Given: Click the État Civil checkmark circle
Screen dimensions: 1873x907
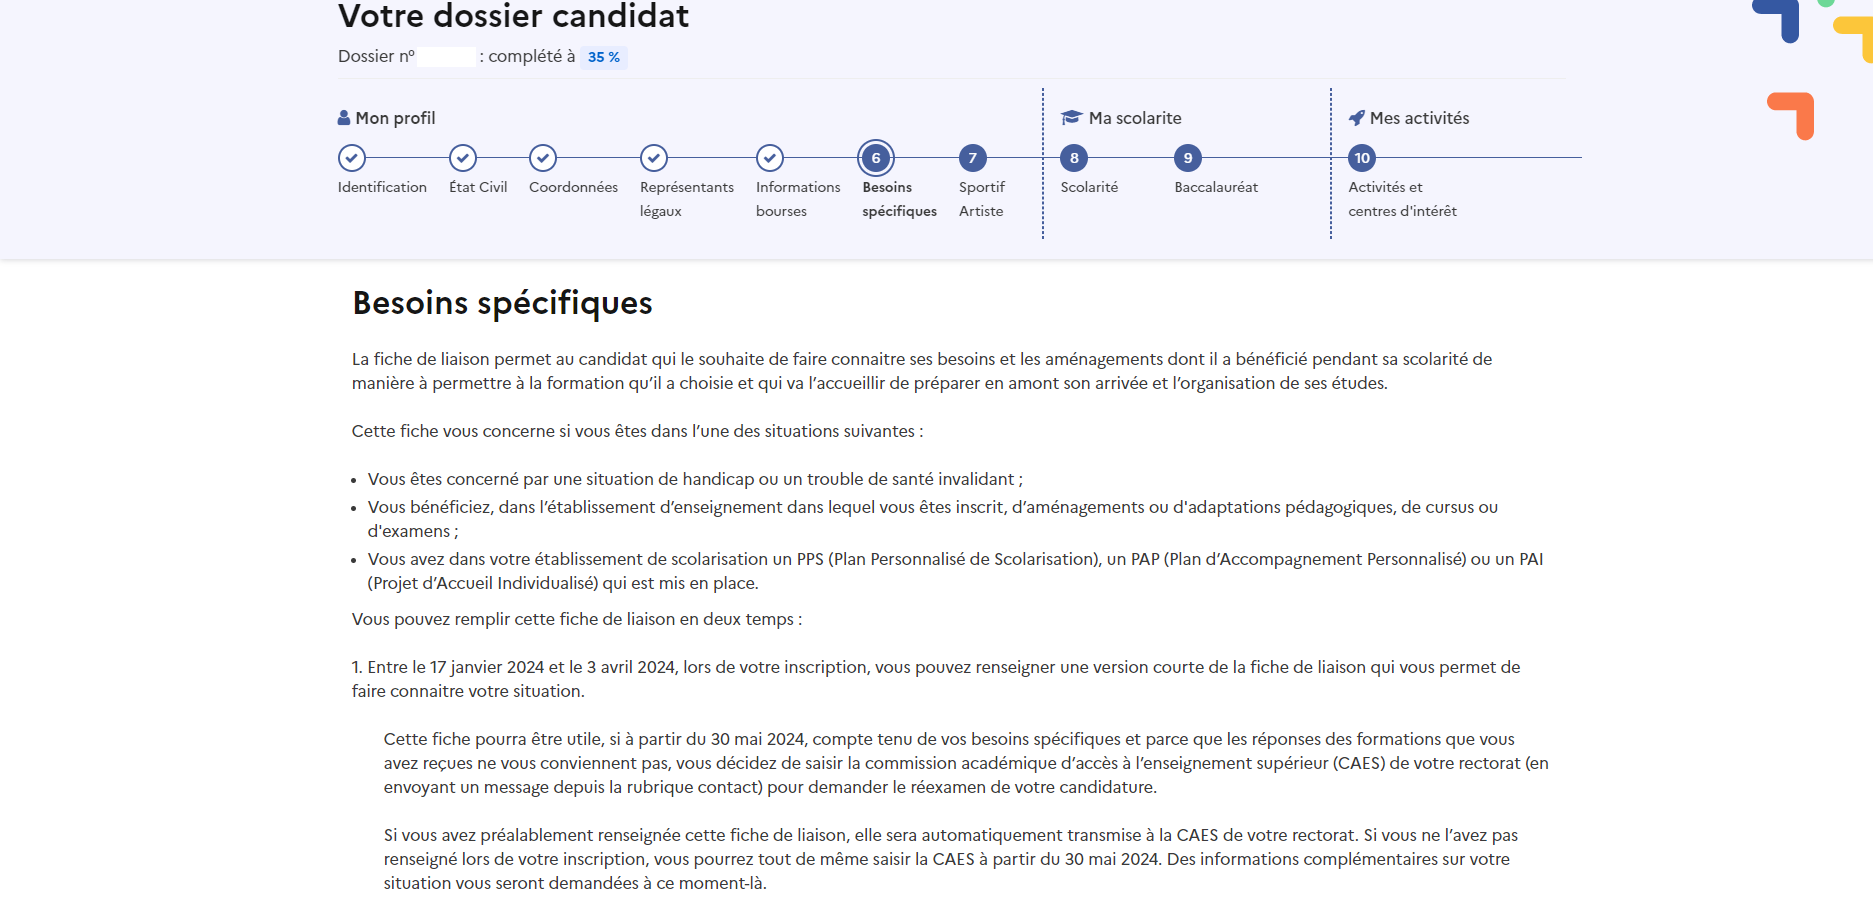Looking at the screenshot, I should 462,158.
